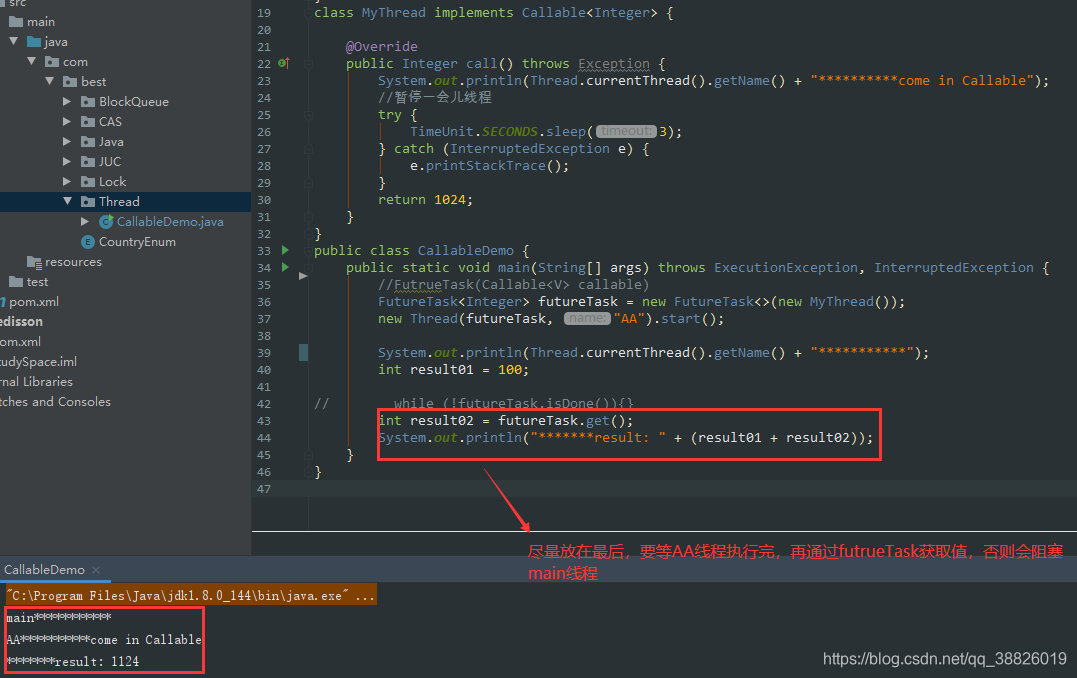This screenshot has height=678, width=1077.
Task: Select the StudySpace.iml file
Action: tap(38, 361)
